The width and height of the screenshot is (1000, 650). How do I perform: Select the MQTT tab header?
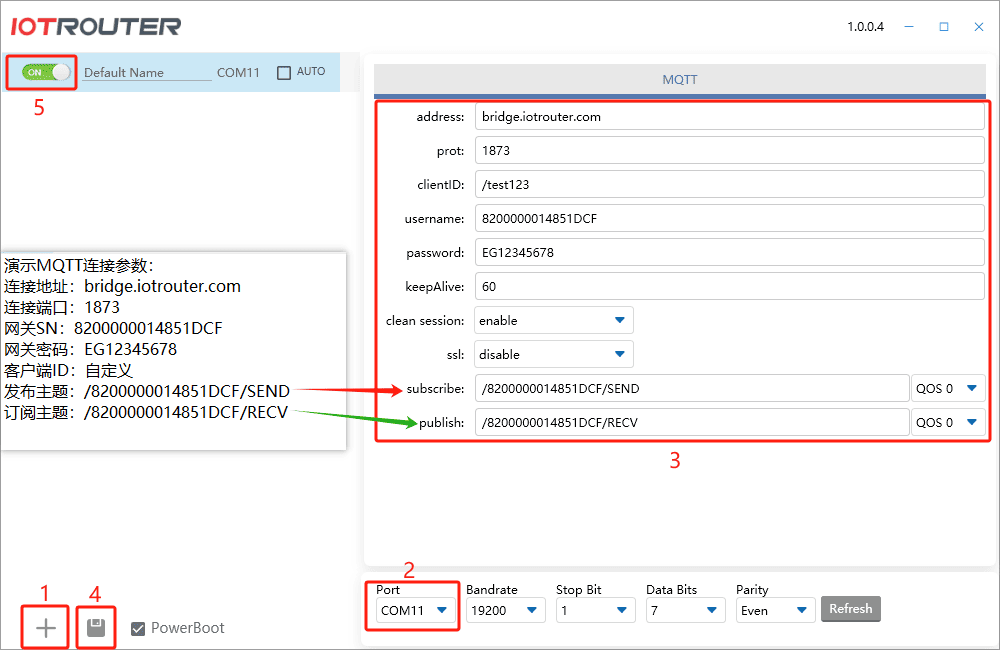click(x=680, y=79)
